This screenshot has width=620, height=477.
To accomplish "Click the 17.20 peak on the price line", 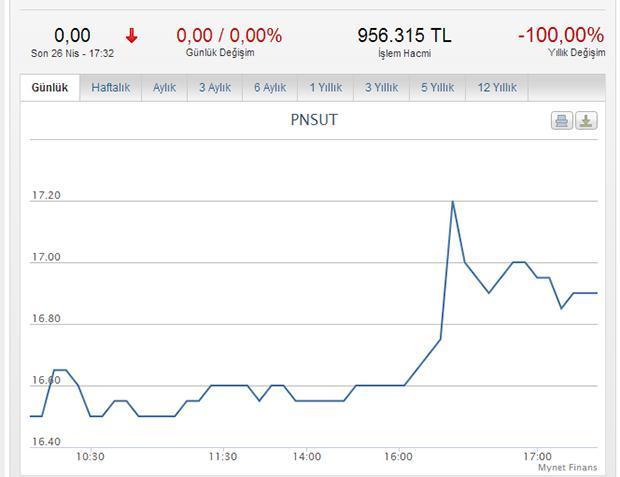I will coord(453,201).
